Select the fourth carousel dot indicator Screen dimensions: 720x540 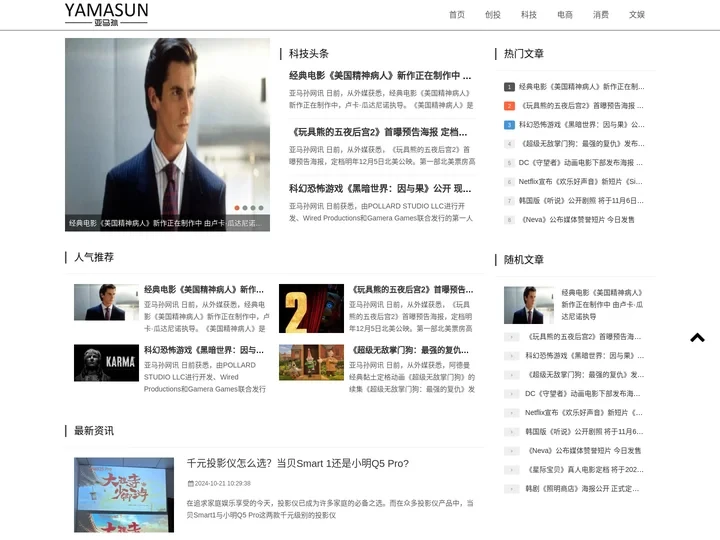click(261, 208)
